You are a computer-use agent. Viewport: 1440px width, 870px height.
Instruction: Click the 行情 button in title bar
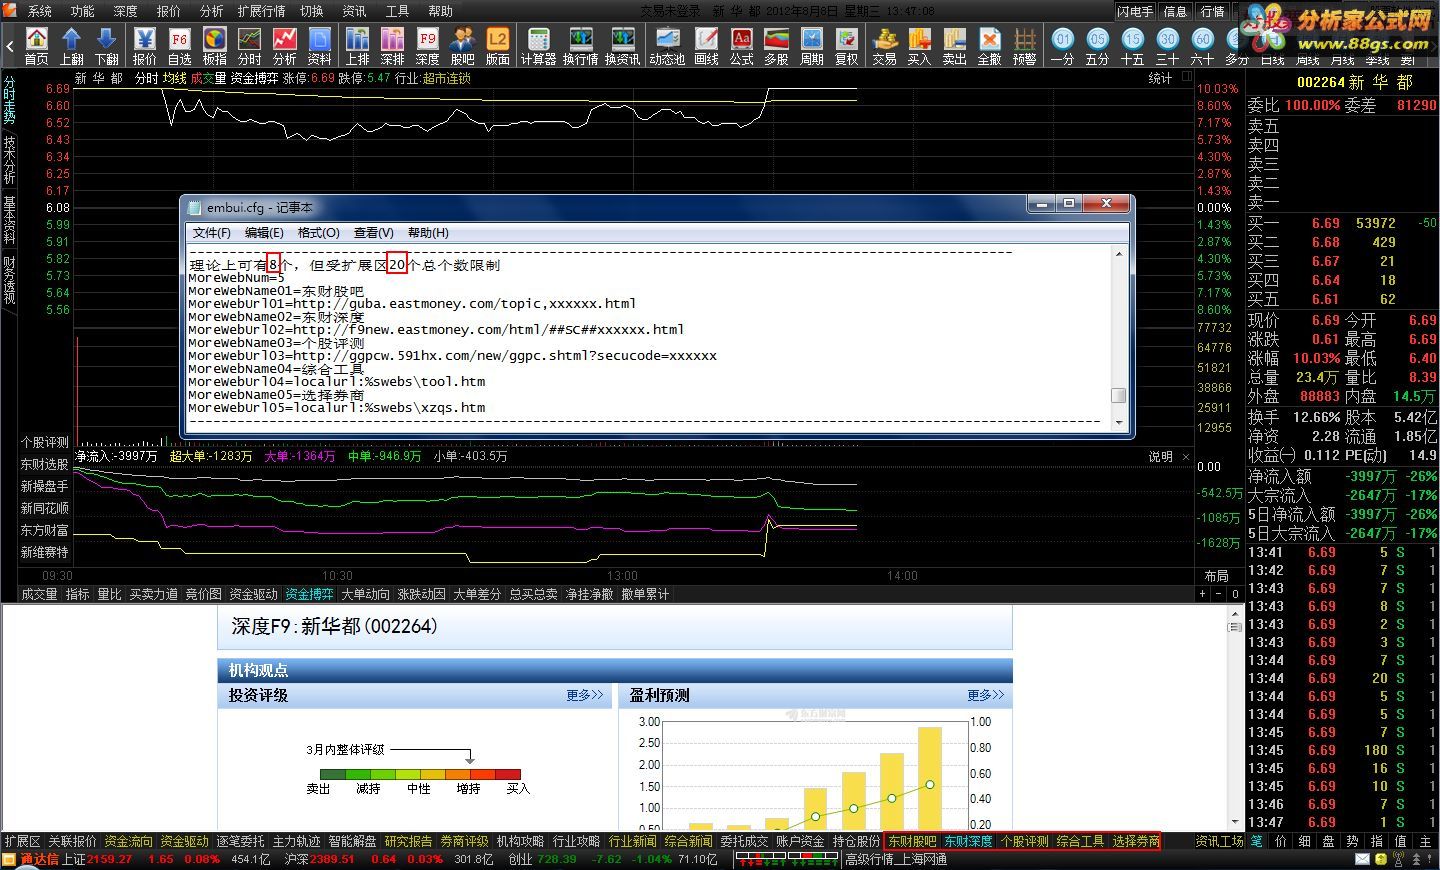pyautogui.click(x=1212, y=11)
